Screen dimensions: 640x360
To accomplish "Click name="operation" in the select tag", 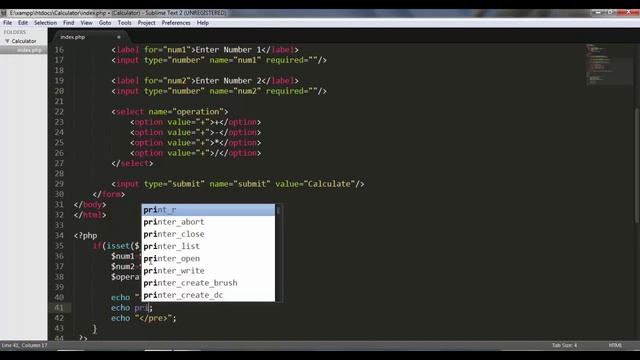I will (186, 112).
